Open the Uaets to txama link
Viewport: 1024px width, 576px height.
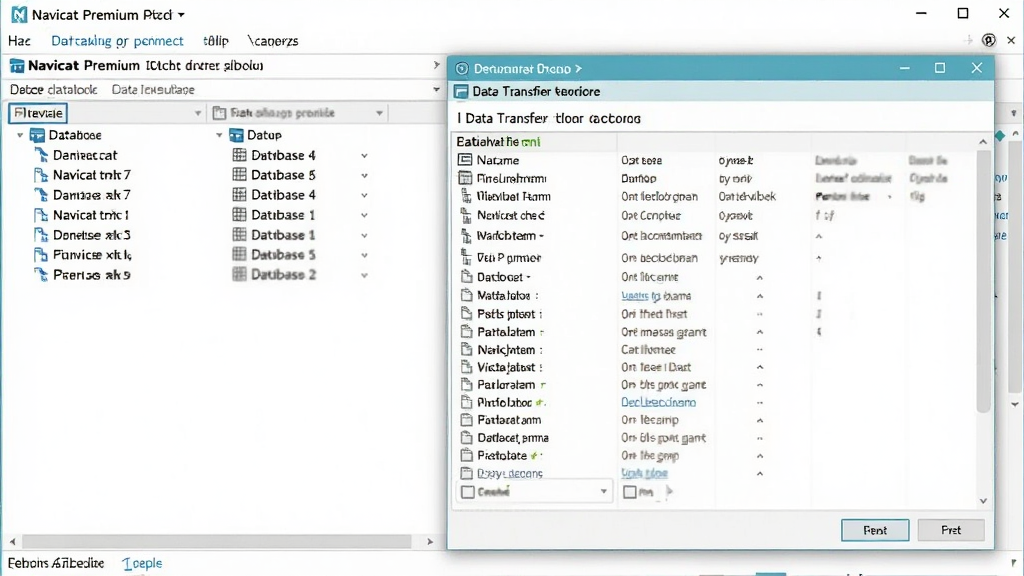coord(656,295)
